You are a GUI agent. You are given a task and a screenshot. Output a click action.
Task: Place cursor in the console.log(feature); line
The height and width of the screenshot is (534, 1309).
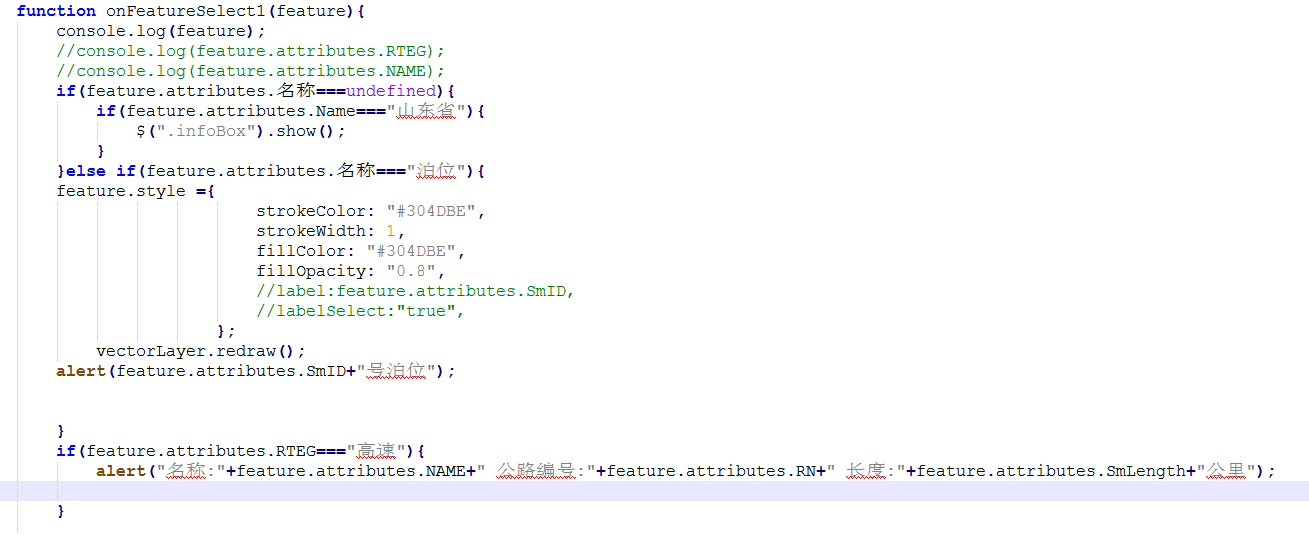[161, 31]
